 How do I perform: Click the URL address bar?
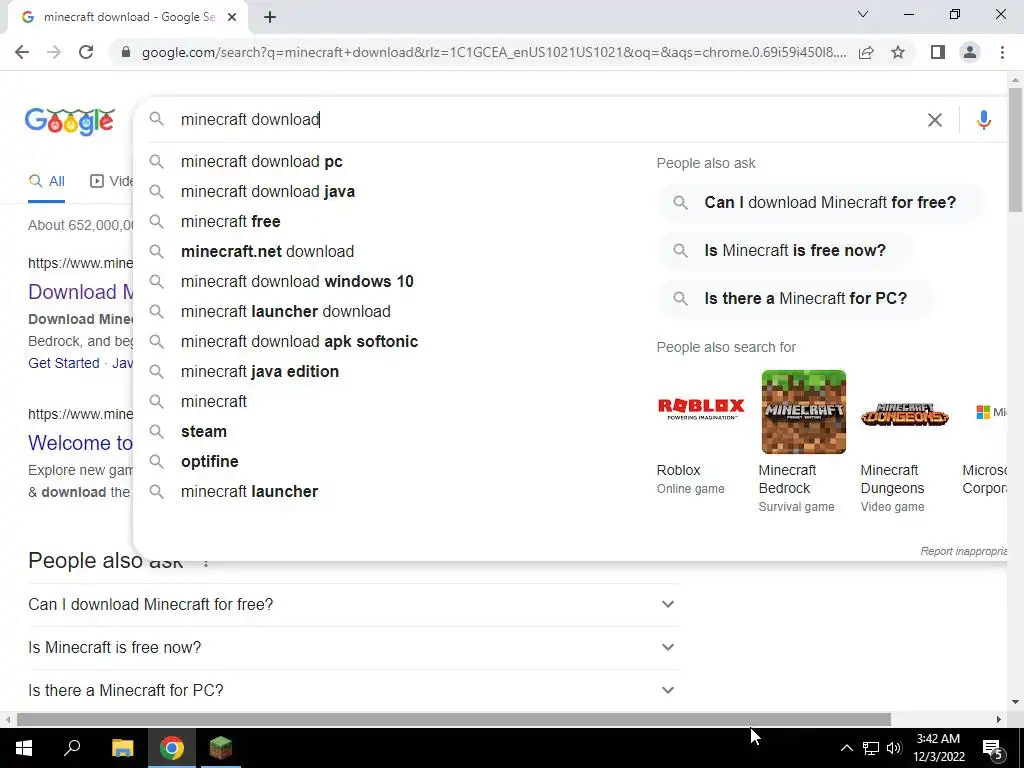tap(494, 52)
